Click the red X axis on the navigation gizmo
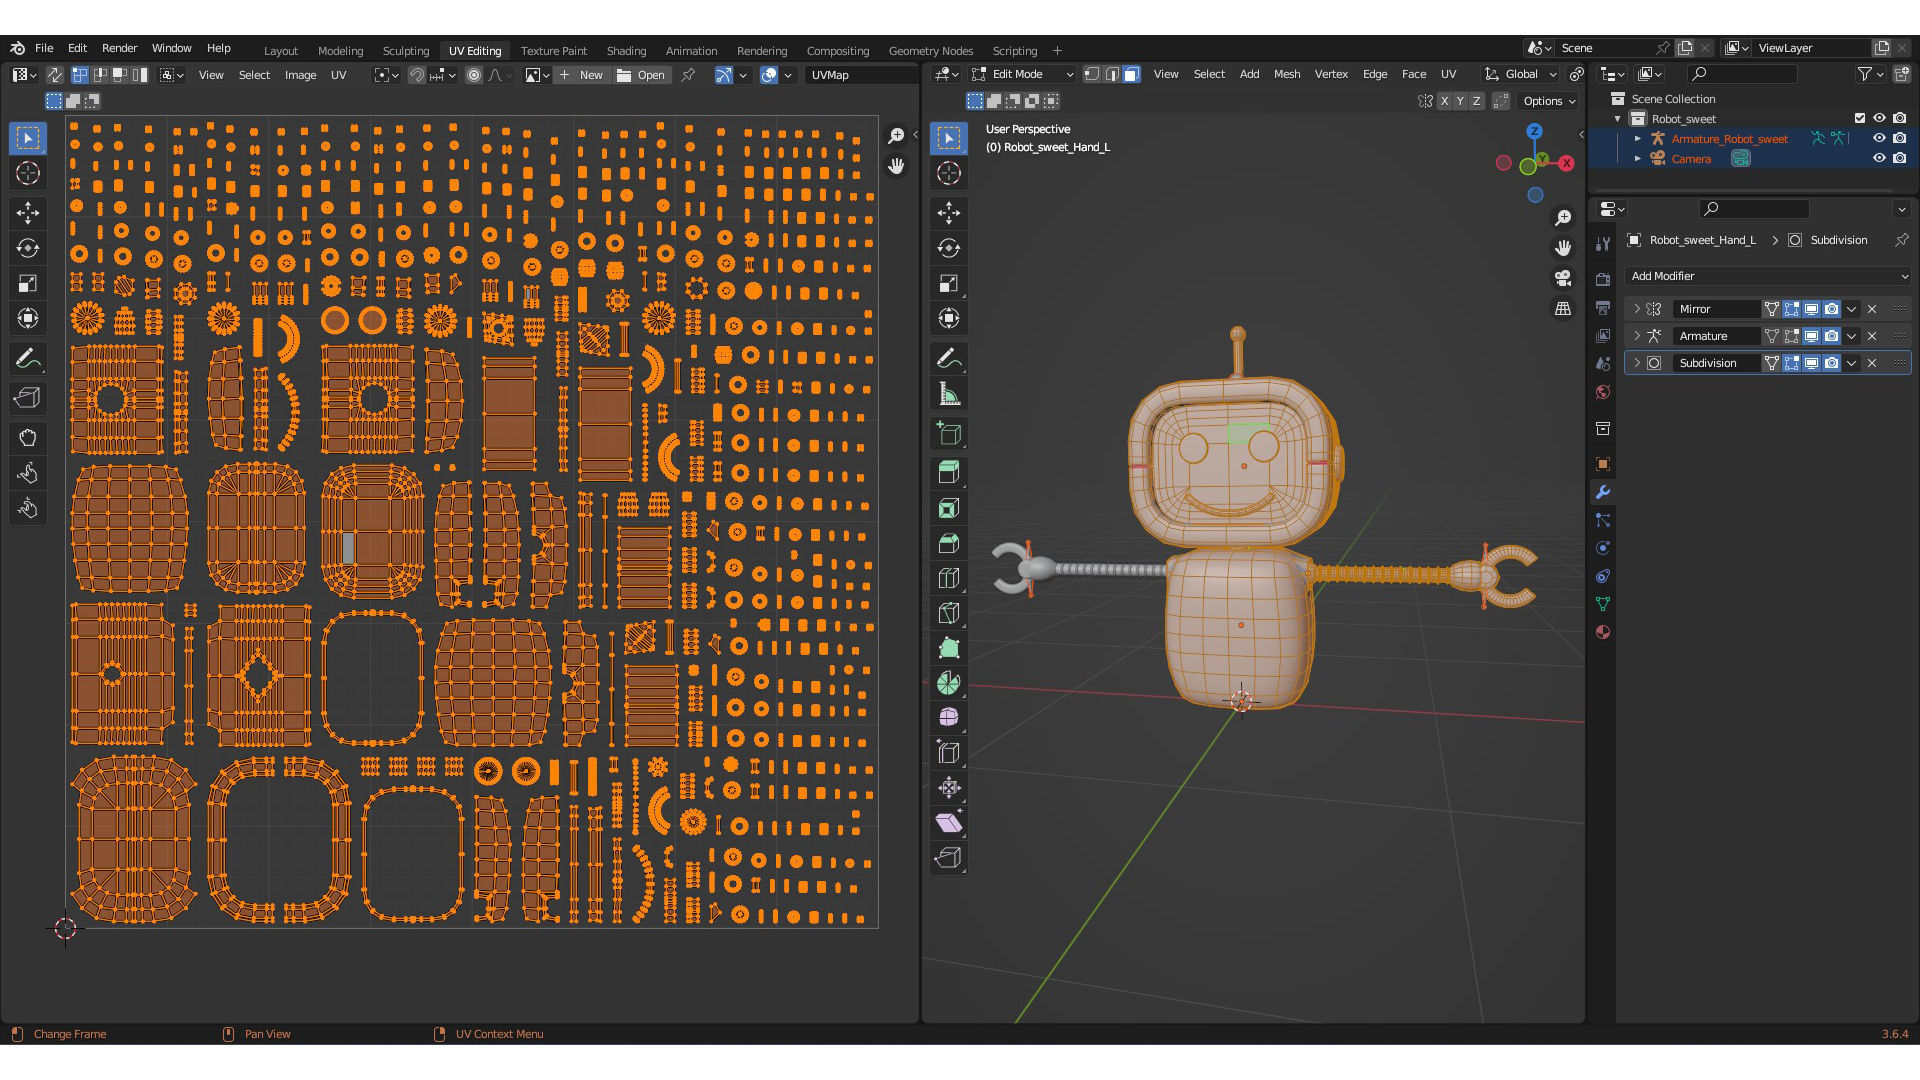1920x1080 pixels. [1566, 163]
